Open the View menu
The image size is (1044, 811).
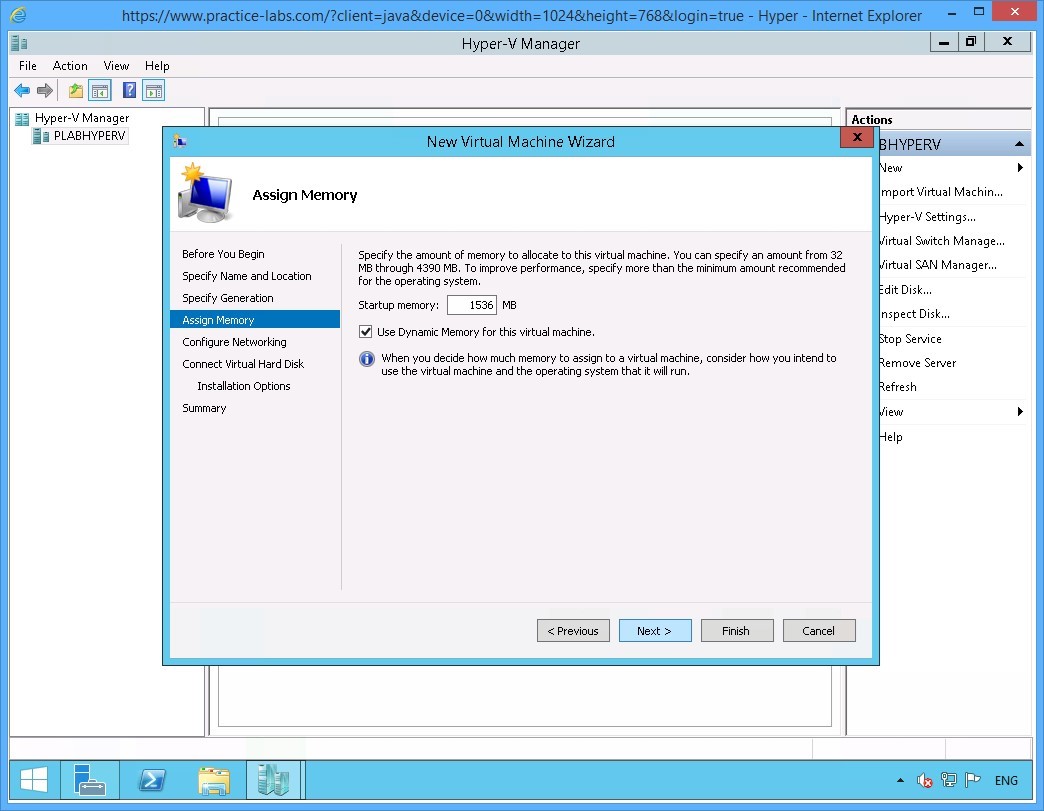pyautogui.click(x=116, y=65)
